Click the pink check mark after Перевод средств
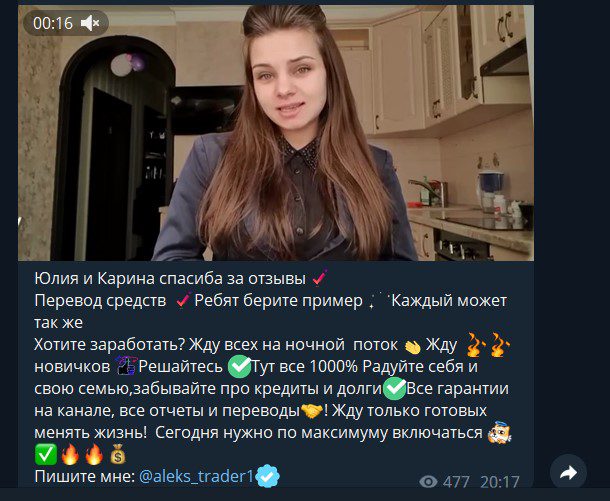This screenshot has height=501, width=610. coord(182,300)
